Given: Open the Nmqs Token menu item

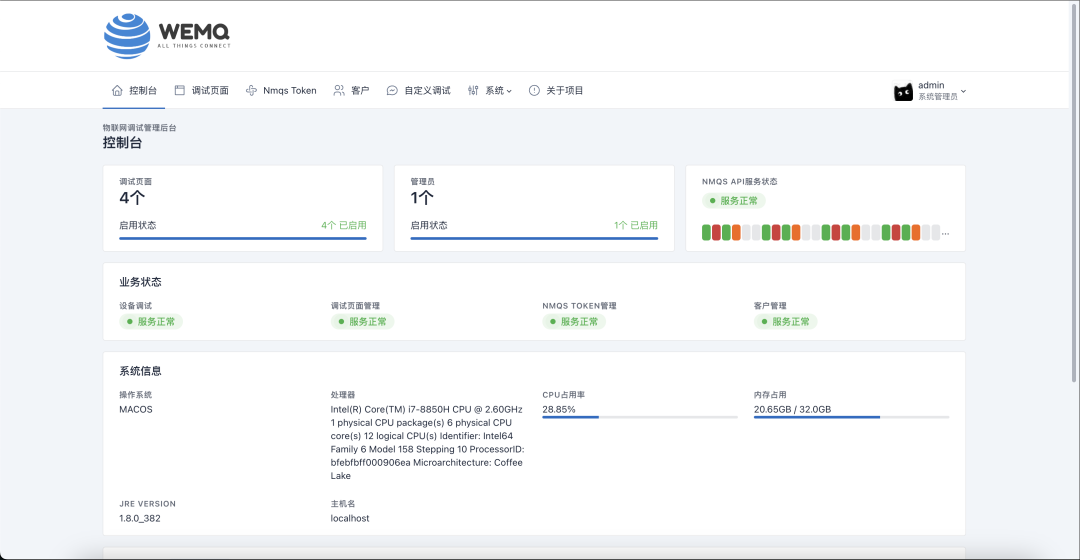Looking at the screenshot, I should [281, 90].
